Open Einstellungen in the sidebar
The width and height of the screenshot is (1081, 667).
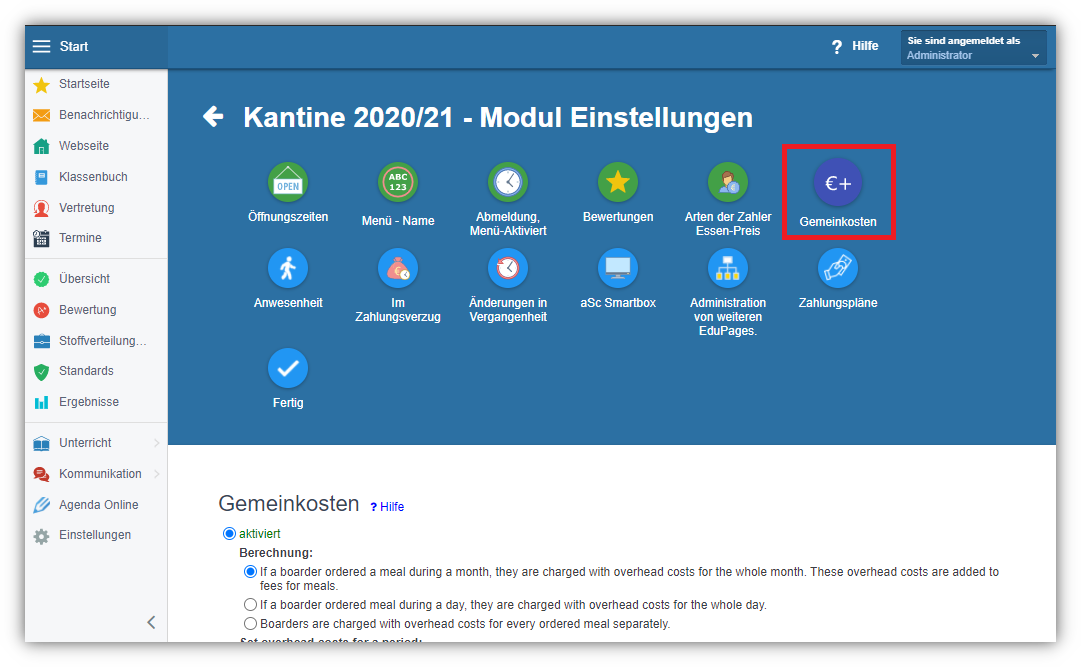coord(94,535)
